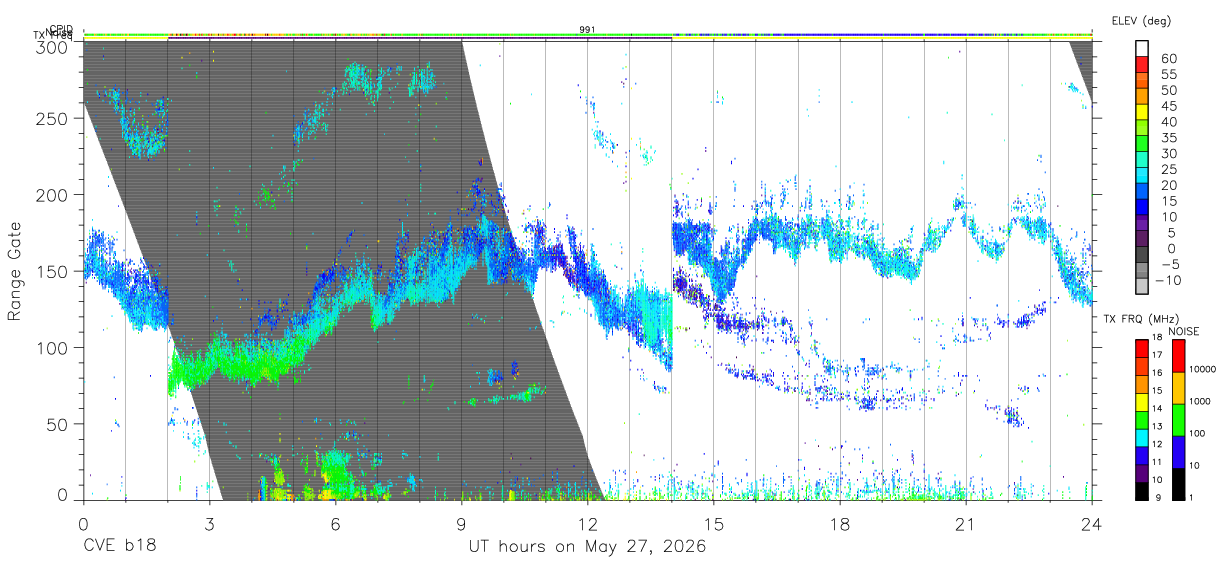Viewport: 1228px width, 567px height.
Task: Click the black 9 MHz TX frequency swatch
Action: pyautogui.click(x=1142, y=491)
